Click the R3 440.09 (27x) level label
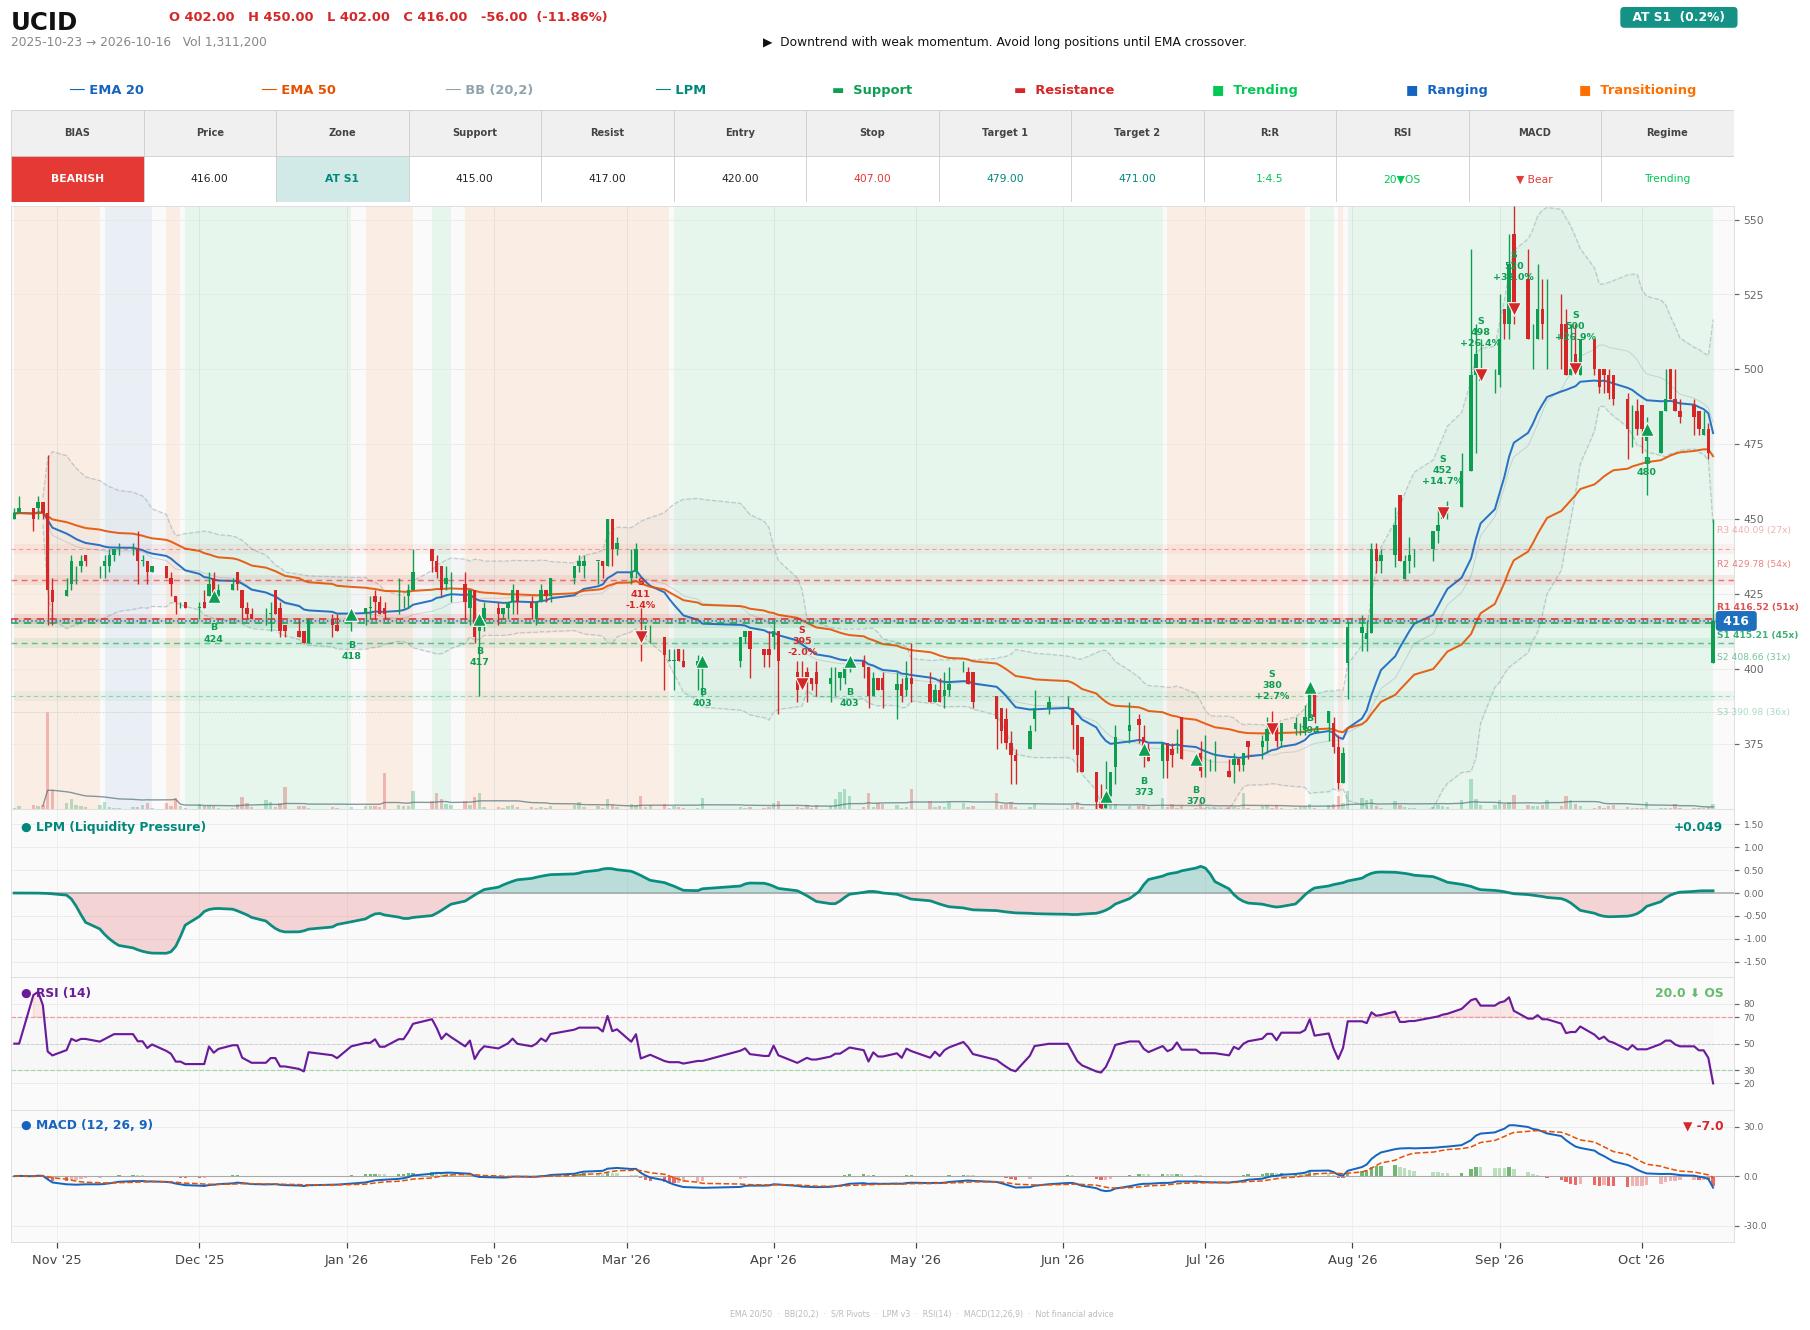Viewport: 1810px width, 1330px height. (x=1753, y=530)
